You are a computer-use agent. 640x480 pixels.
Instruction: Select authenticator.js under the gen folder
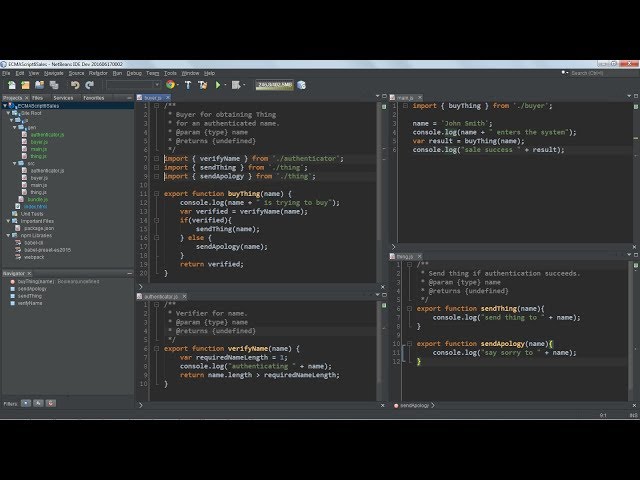[x=47, y=135]
